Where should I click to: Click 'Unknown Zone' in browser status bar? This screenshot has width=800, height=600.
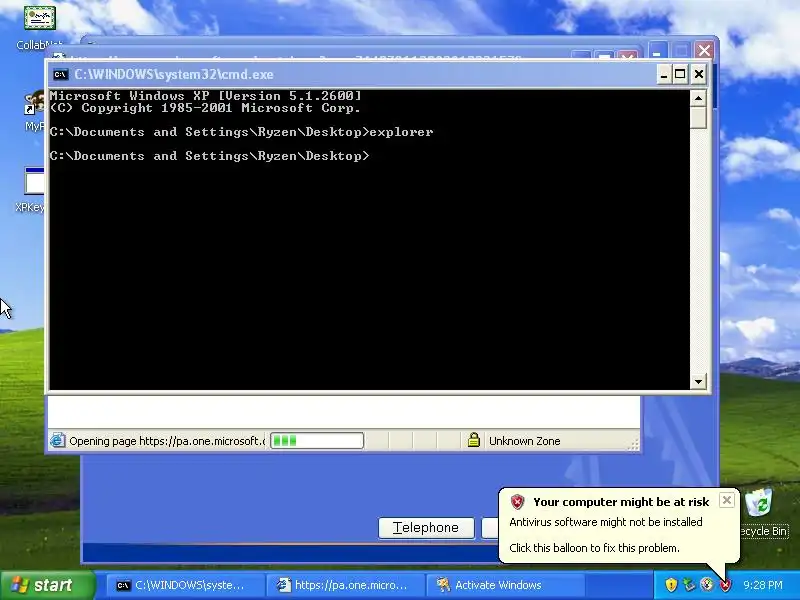(524, 441)
